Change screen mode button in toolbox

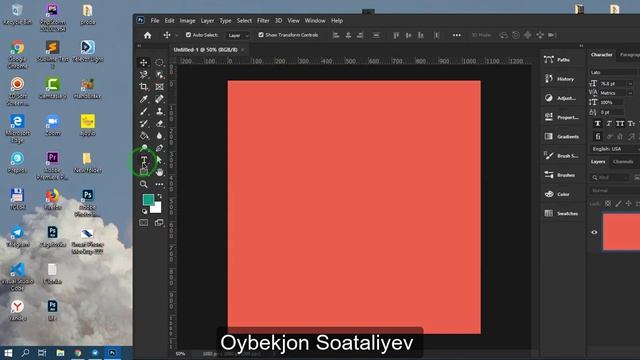(159, 222)
